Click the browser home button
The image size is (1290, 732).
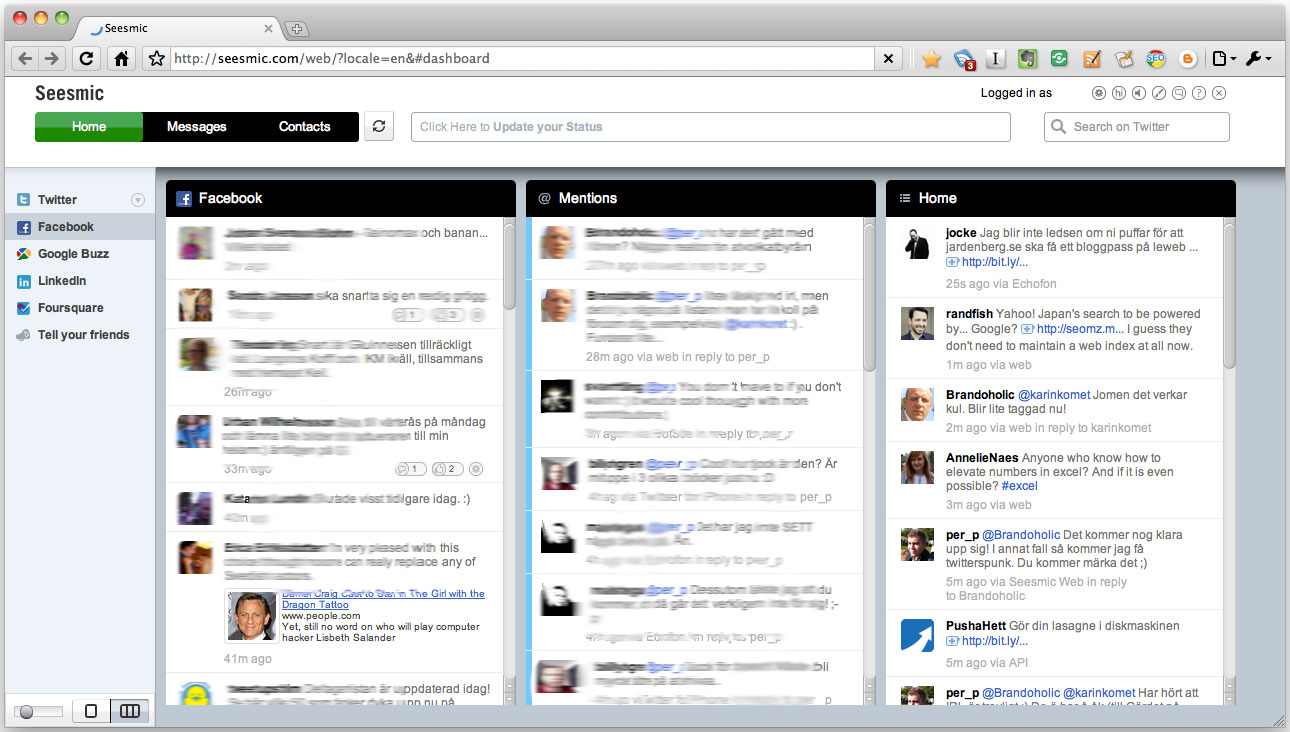click(x=121, y=58)
